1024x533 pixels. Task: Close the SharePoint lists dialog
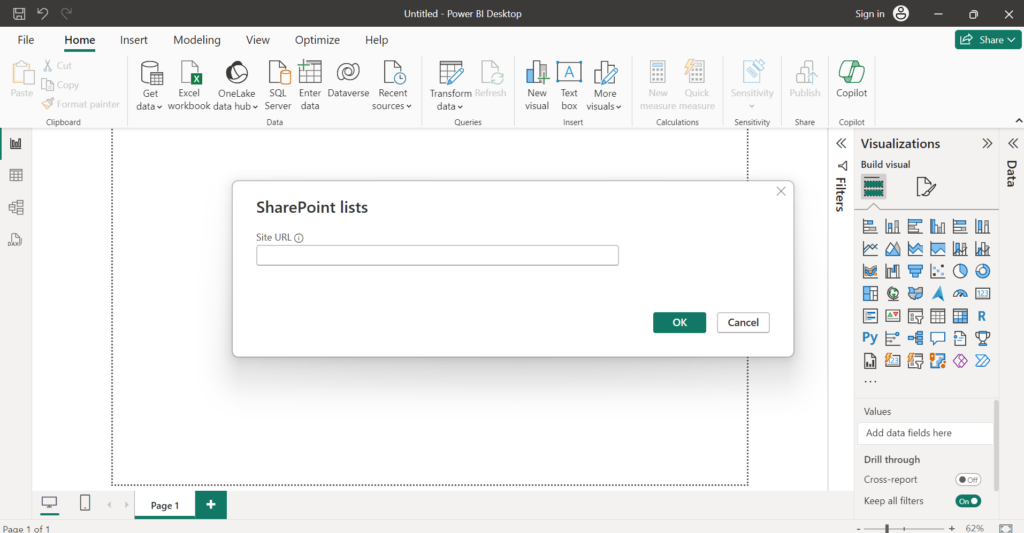(780, 191)
